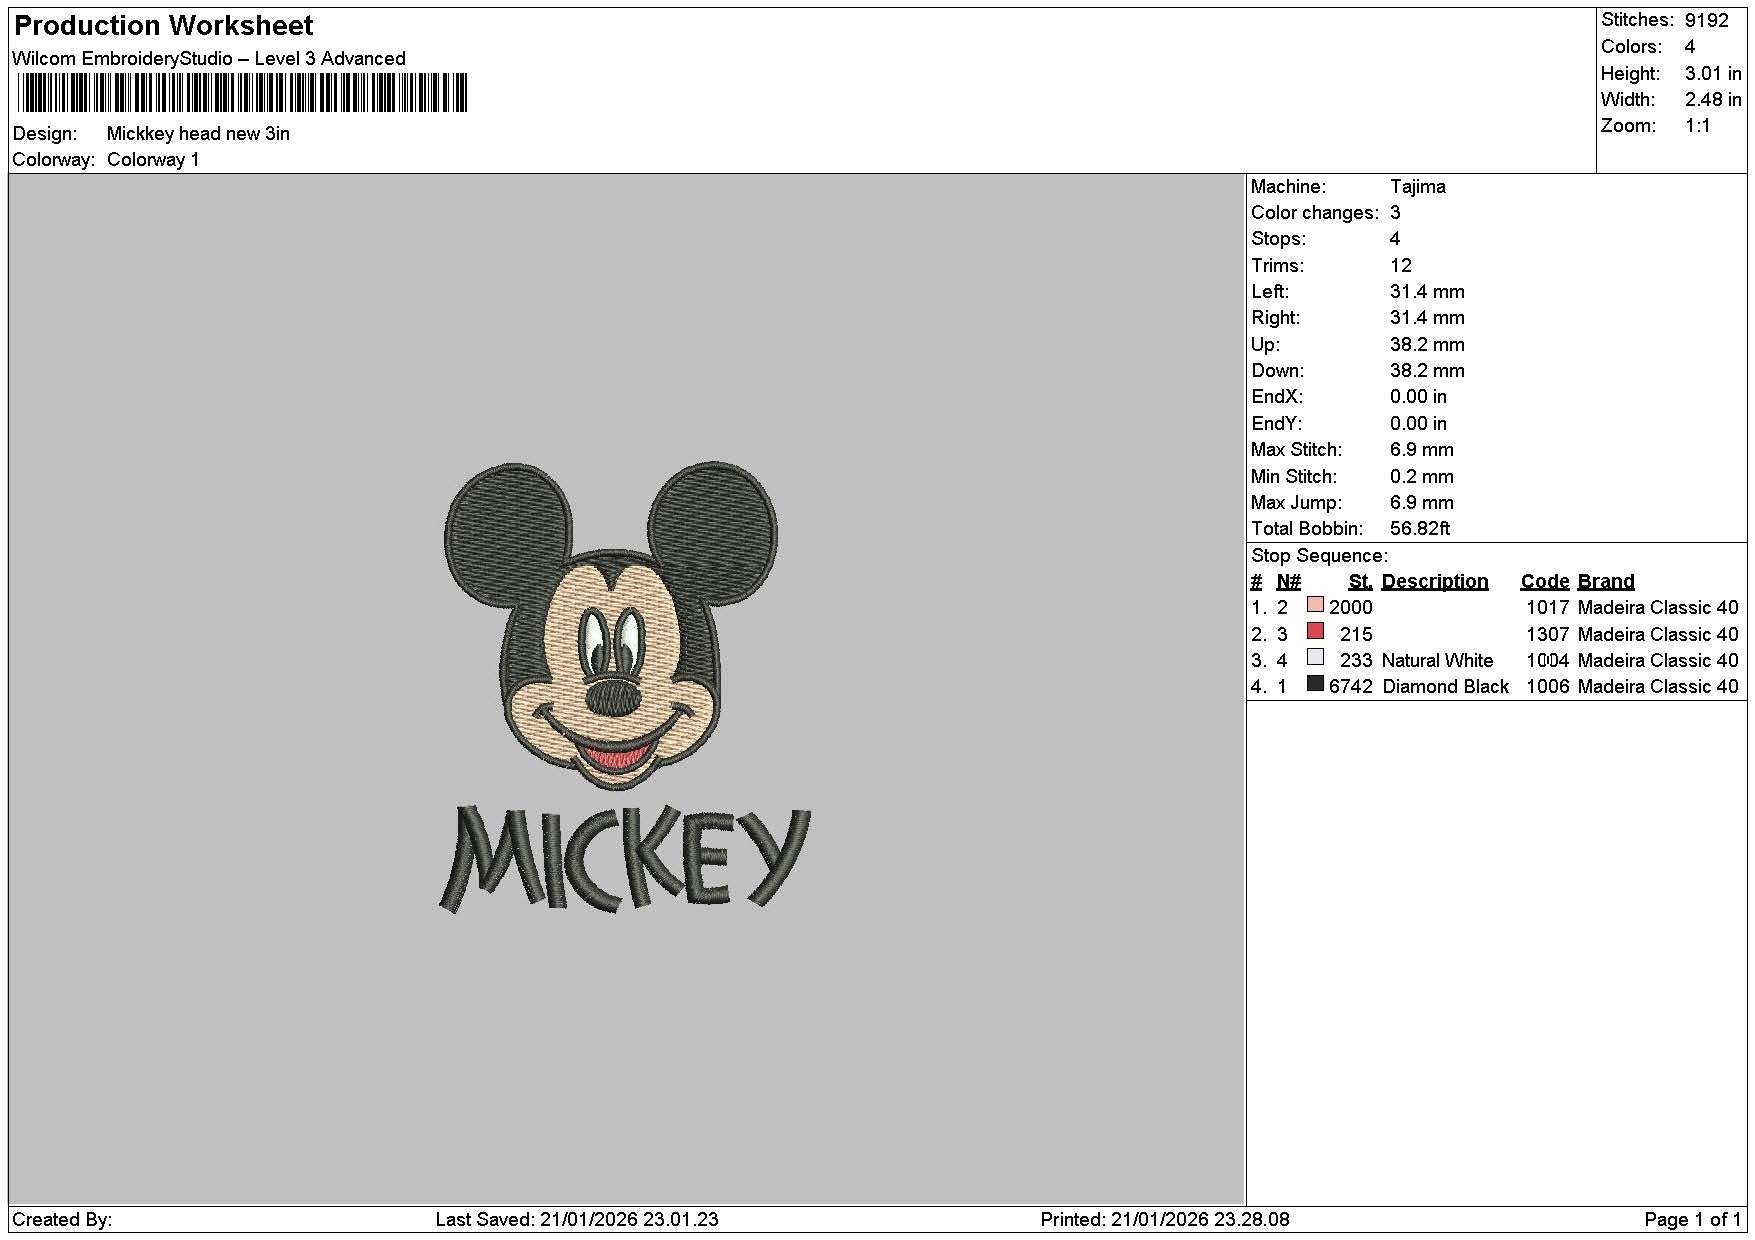Click thread code "1307" in the stop sequence
This screenshot has height=1240, width=1755.
tap(1548, 634)
